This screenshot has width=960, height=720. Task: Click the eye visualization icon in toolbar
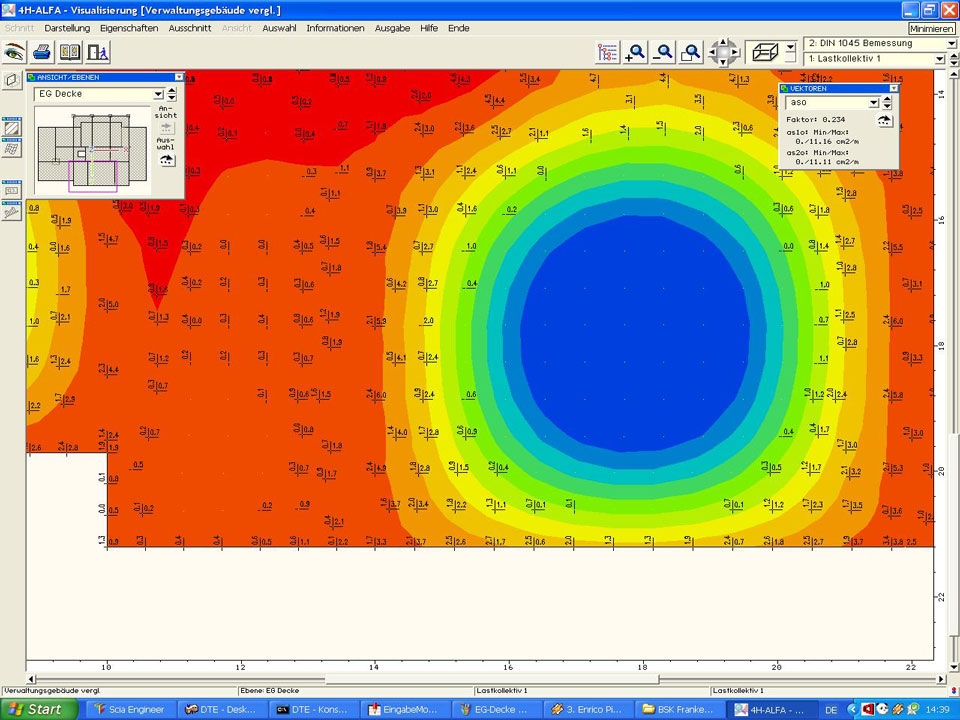[x=15, y=52]
